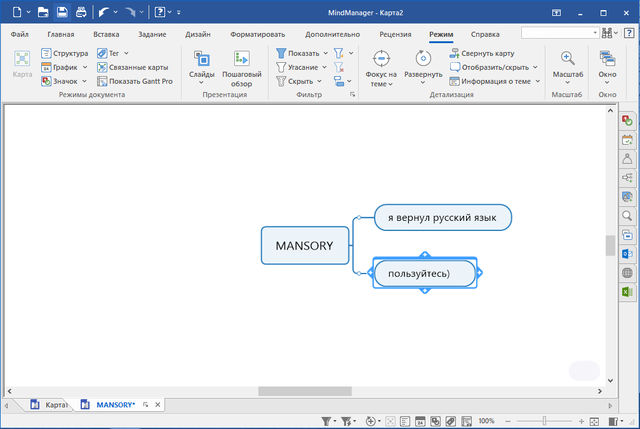Click the zoom in plus button
640x429 pixels.
(x=581, y=421)
